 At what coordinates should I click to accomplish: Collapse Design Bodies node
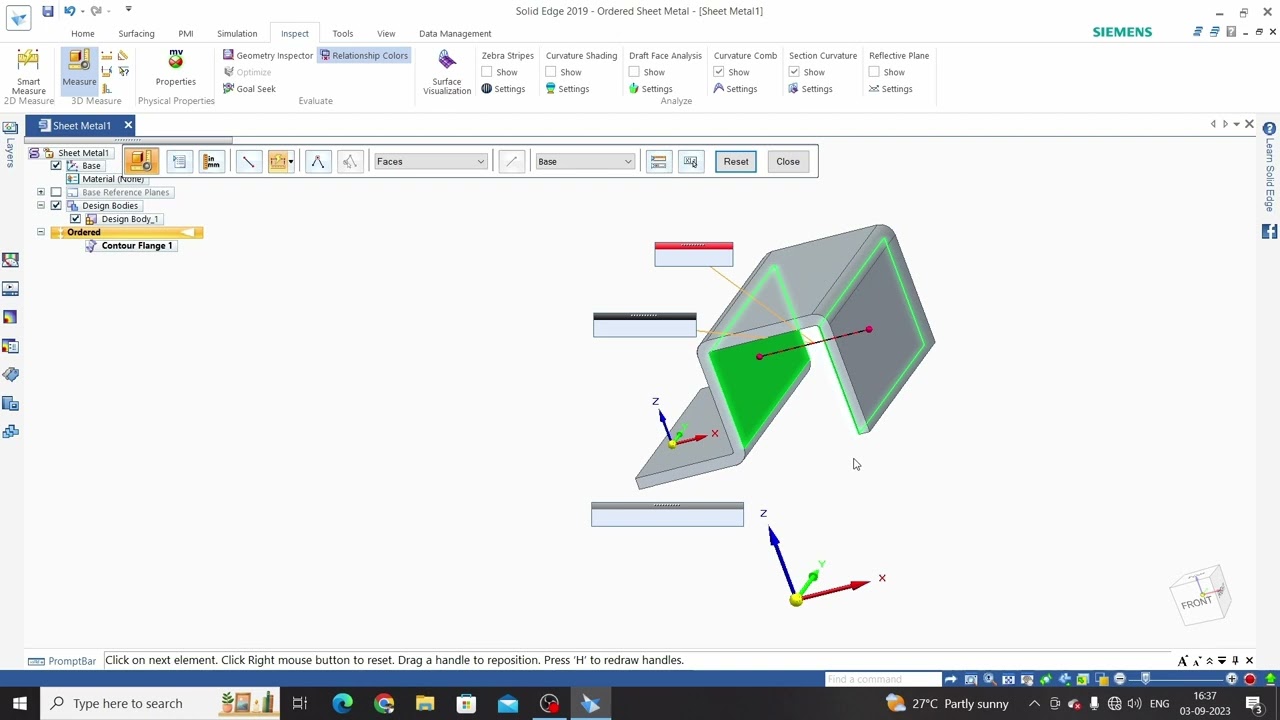(x=41, y=205)
